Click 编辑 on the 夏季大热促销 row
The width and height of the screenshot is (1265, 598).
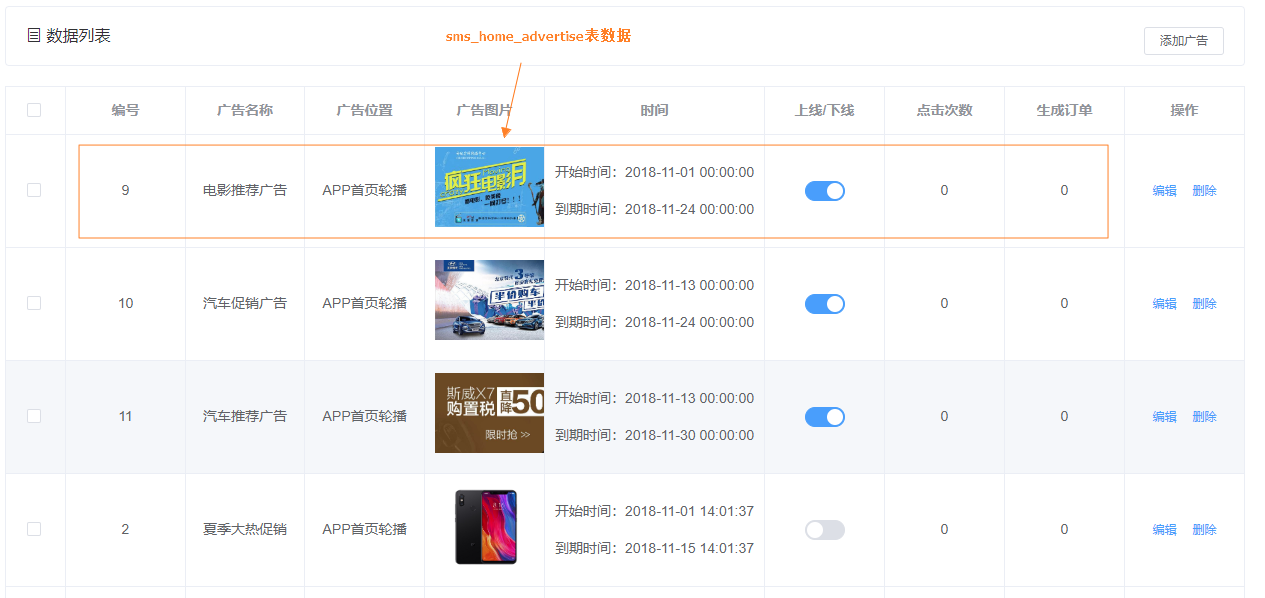1164,529
